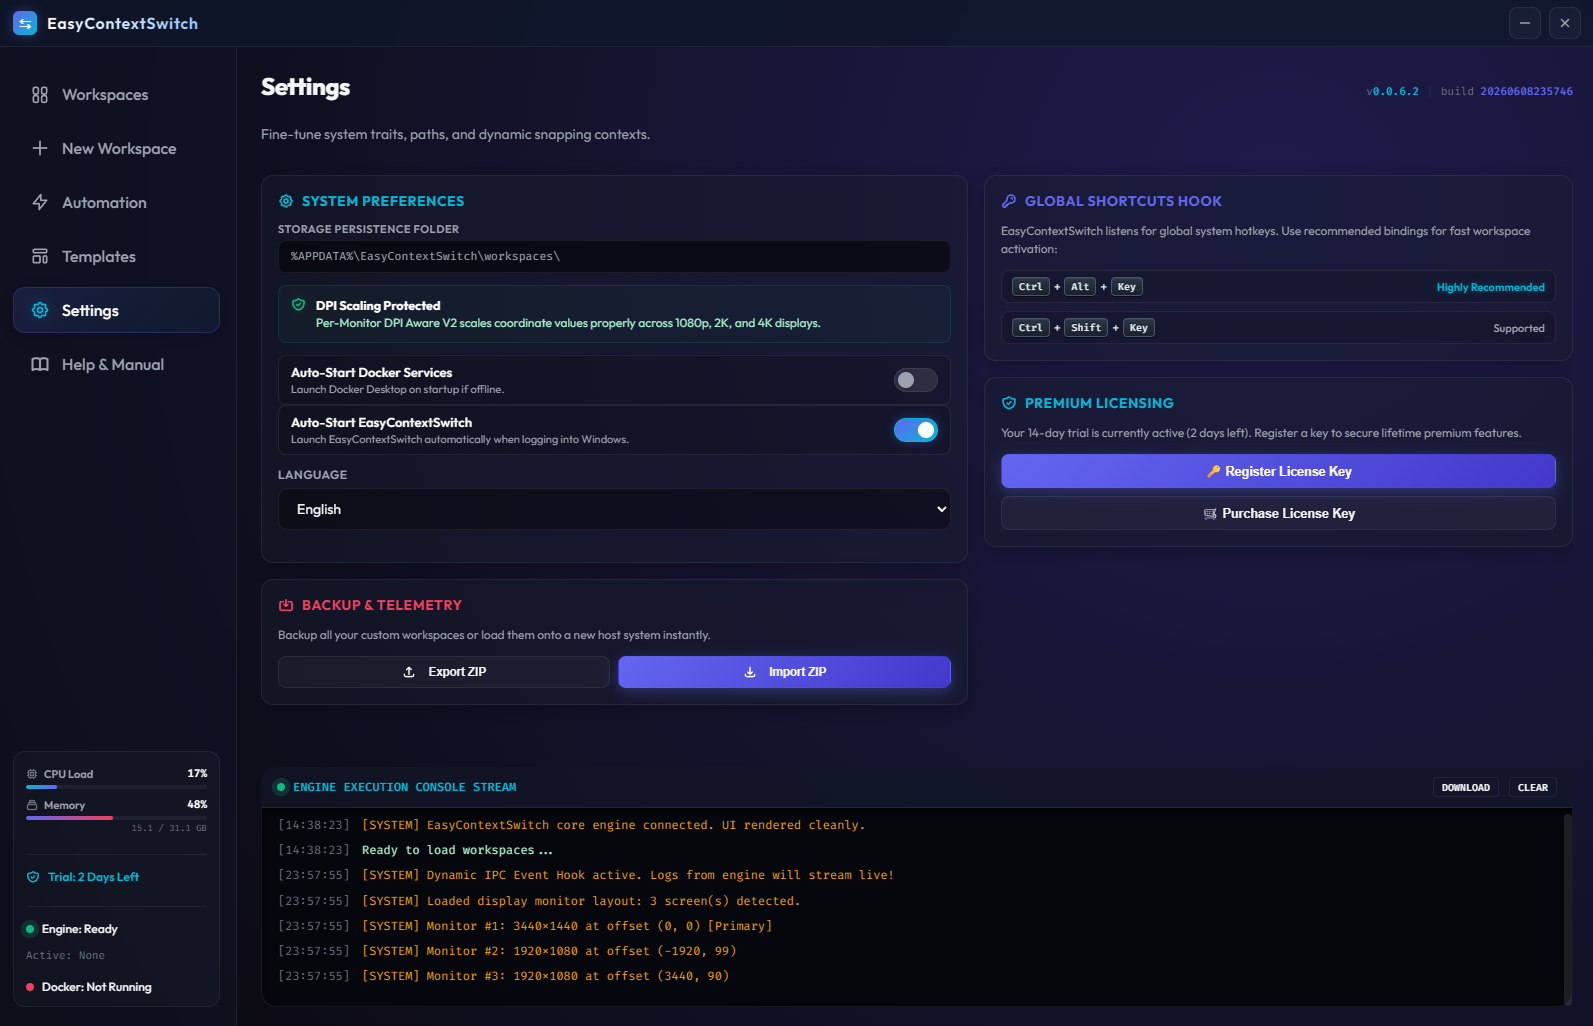Viewport: 1593px width, 1026px height.
Task: Click the System Preferences gear icon
Action: point(286,201)
